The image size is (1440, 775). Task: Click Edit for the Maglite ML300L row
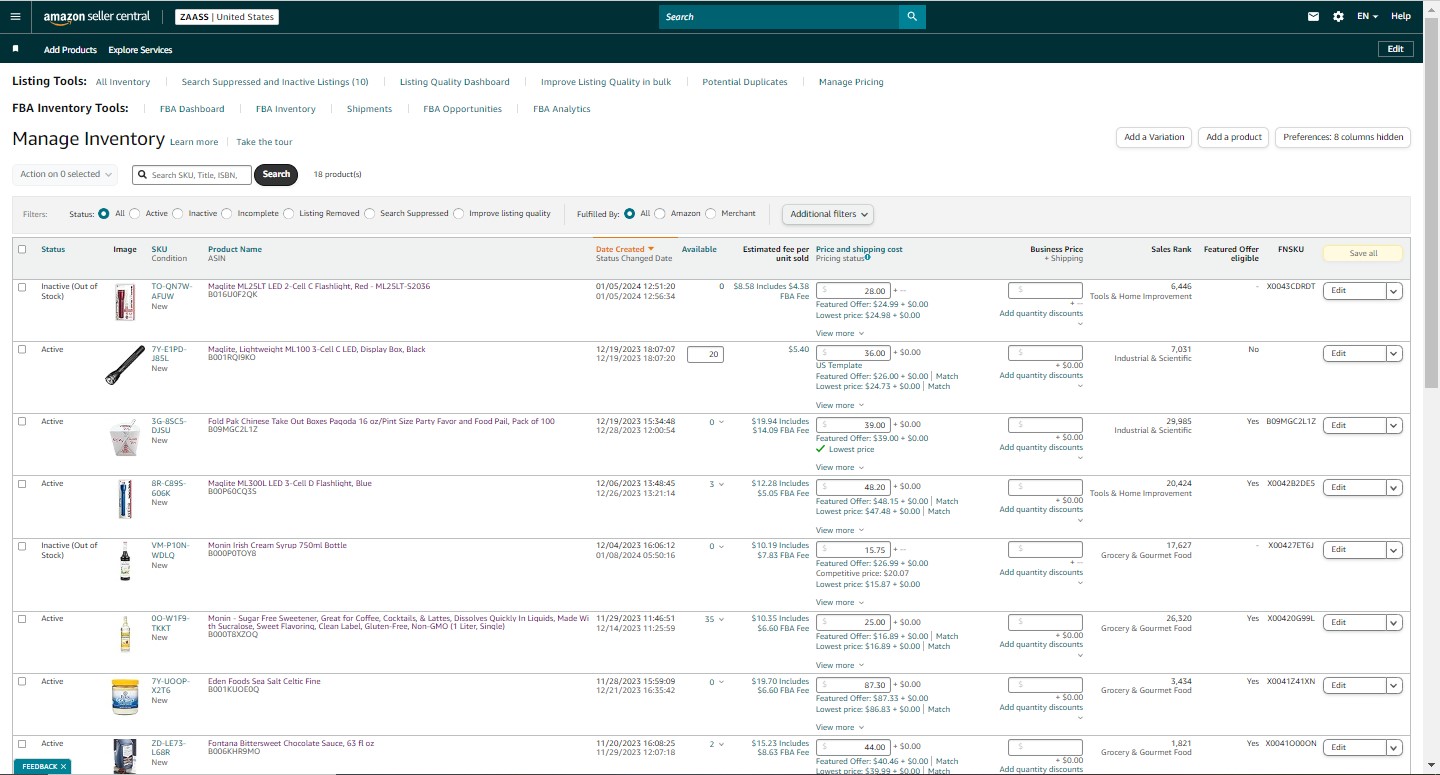tap(1354, 488)
